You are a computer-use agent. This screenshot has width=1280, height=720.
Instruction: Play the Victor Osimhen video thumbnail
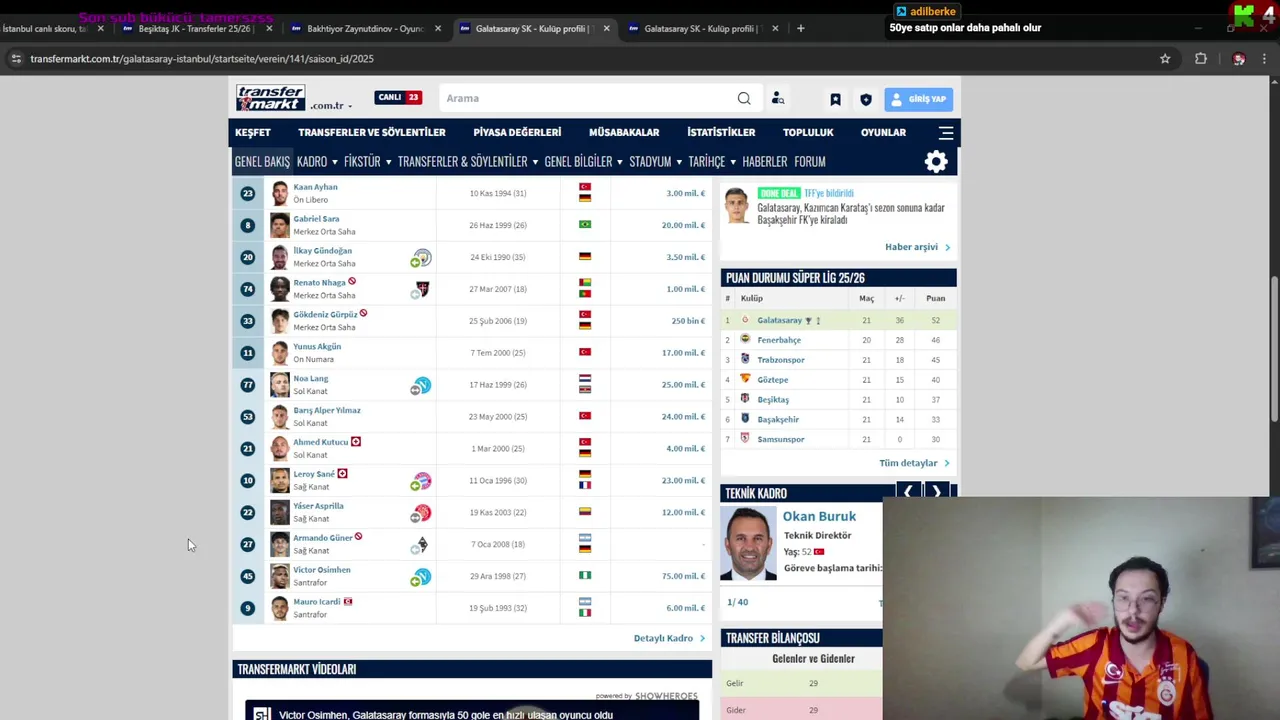click(472, 711)
